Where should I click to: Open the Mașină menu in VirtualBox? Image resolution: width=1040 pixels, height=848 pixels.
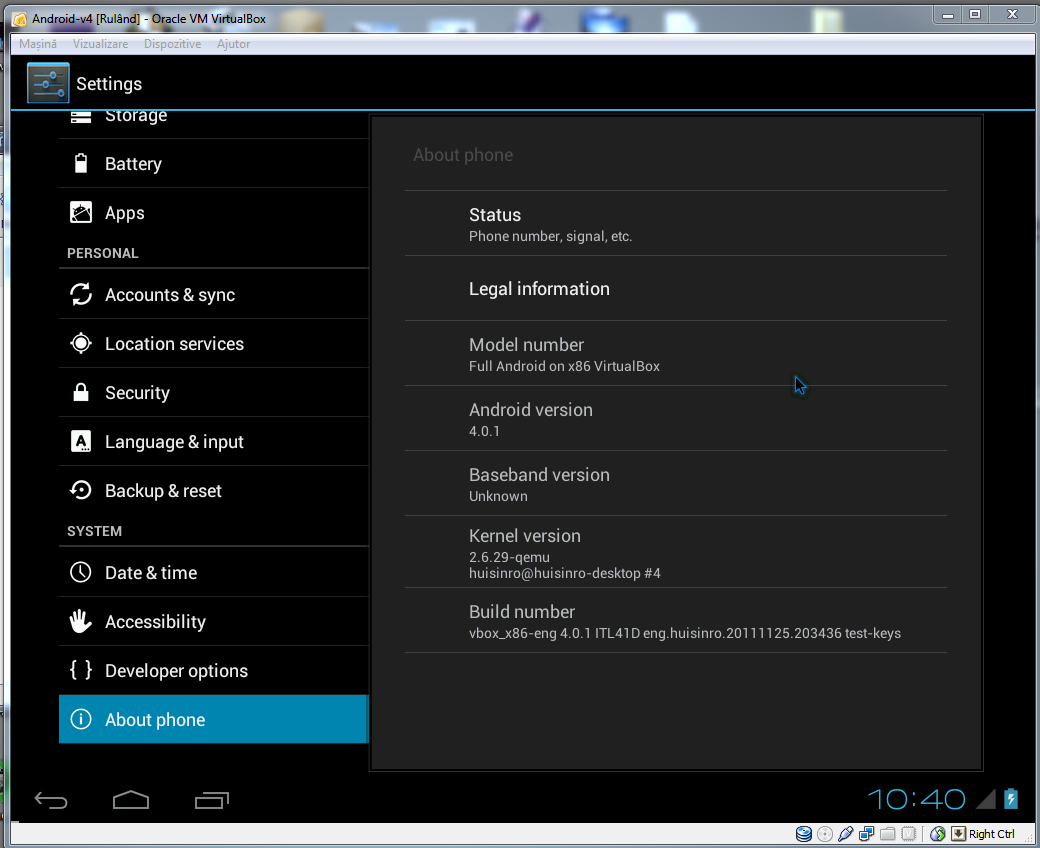pyautogui.click(x=38, y=44)
